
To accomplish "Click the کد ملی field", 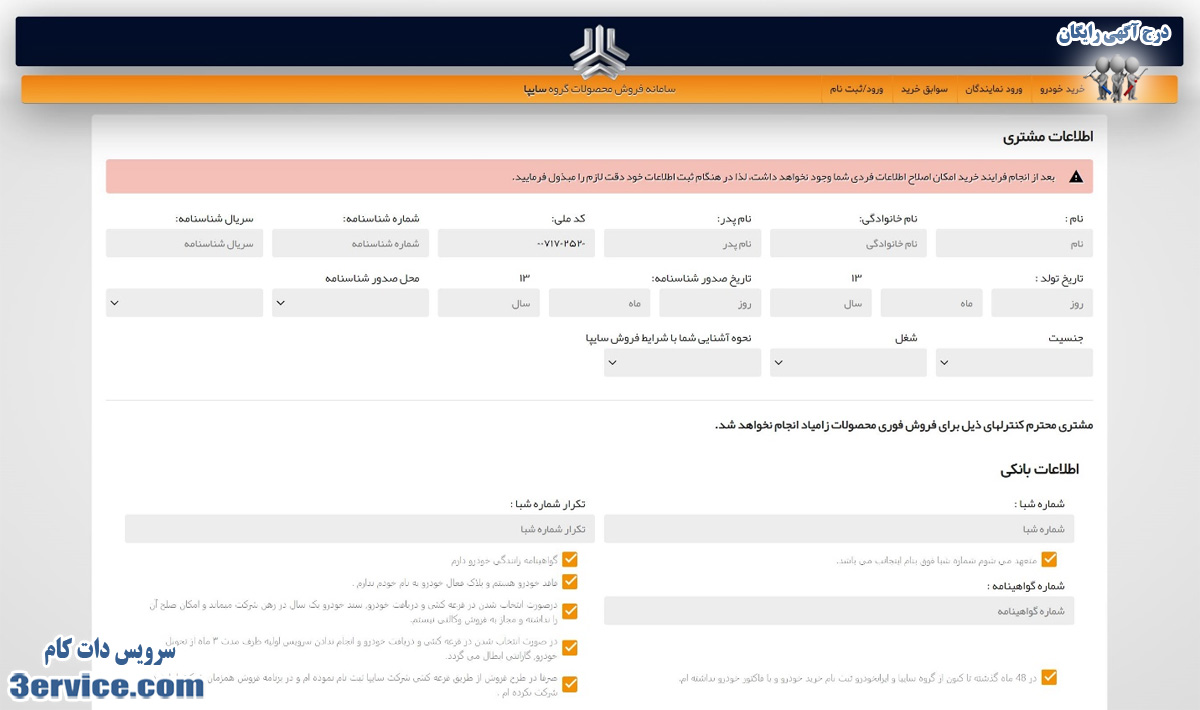I will pyautogui.click(x=516, y=243).
